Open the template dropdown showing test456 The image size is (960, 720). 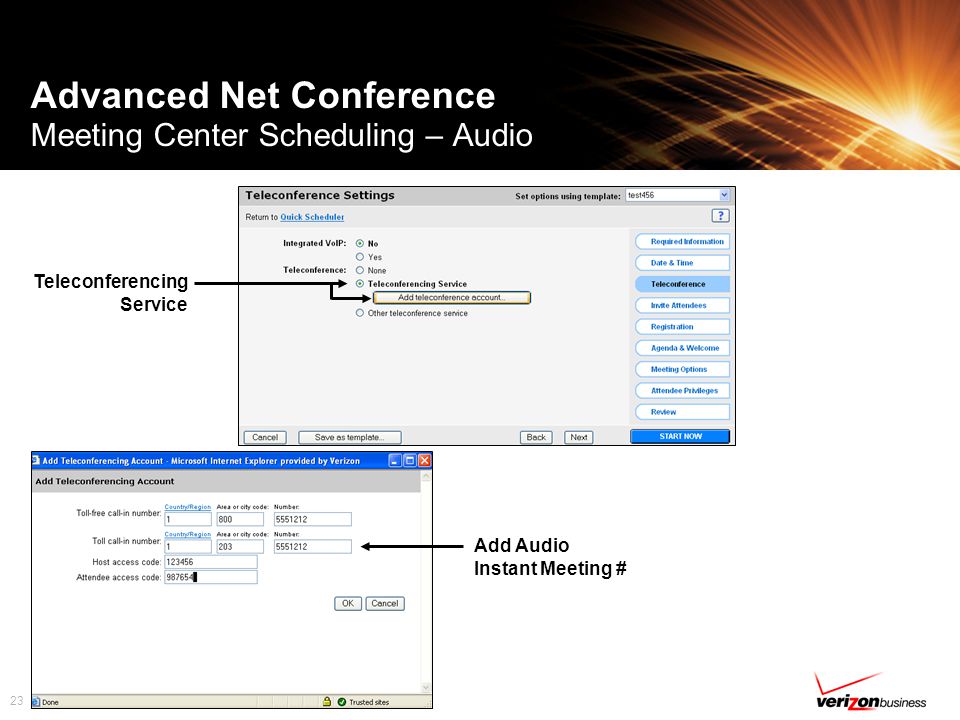coord(678,195)
